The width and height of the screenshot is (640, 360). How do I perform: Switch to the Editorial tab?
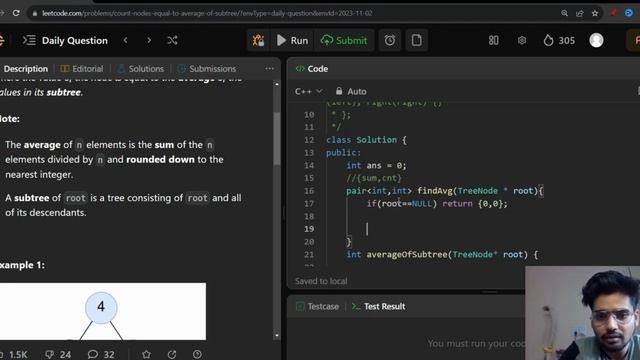coord(82,69)
